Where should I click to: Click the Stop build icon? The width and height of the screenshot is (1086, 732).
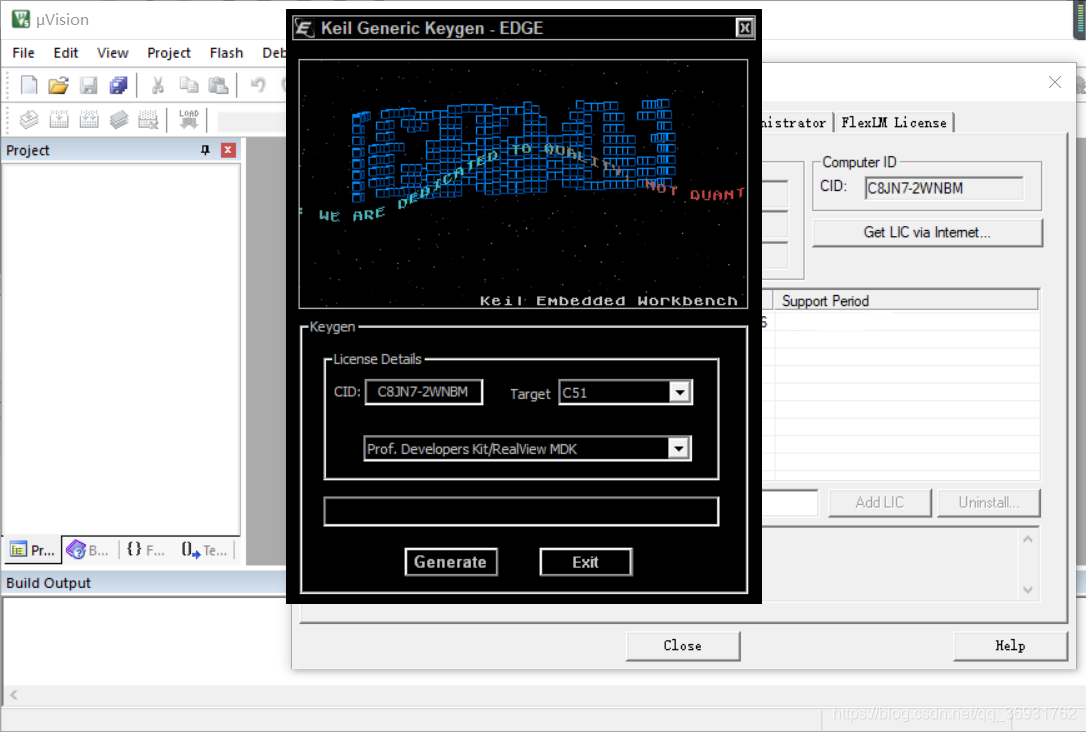click(x=148, y=119)
